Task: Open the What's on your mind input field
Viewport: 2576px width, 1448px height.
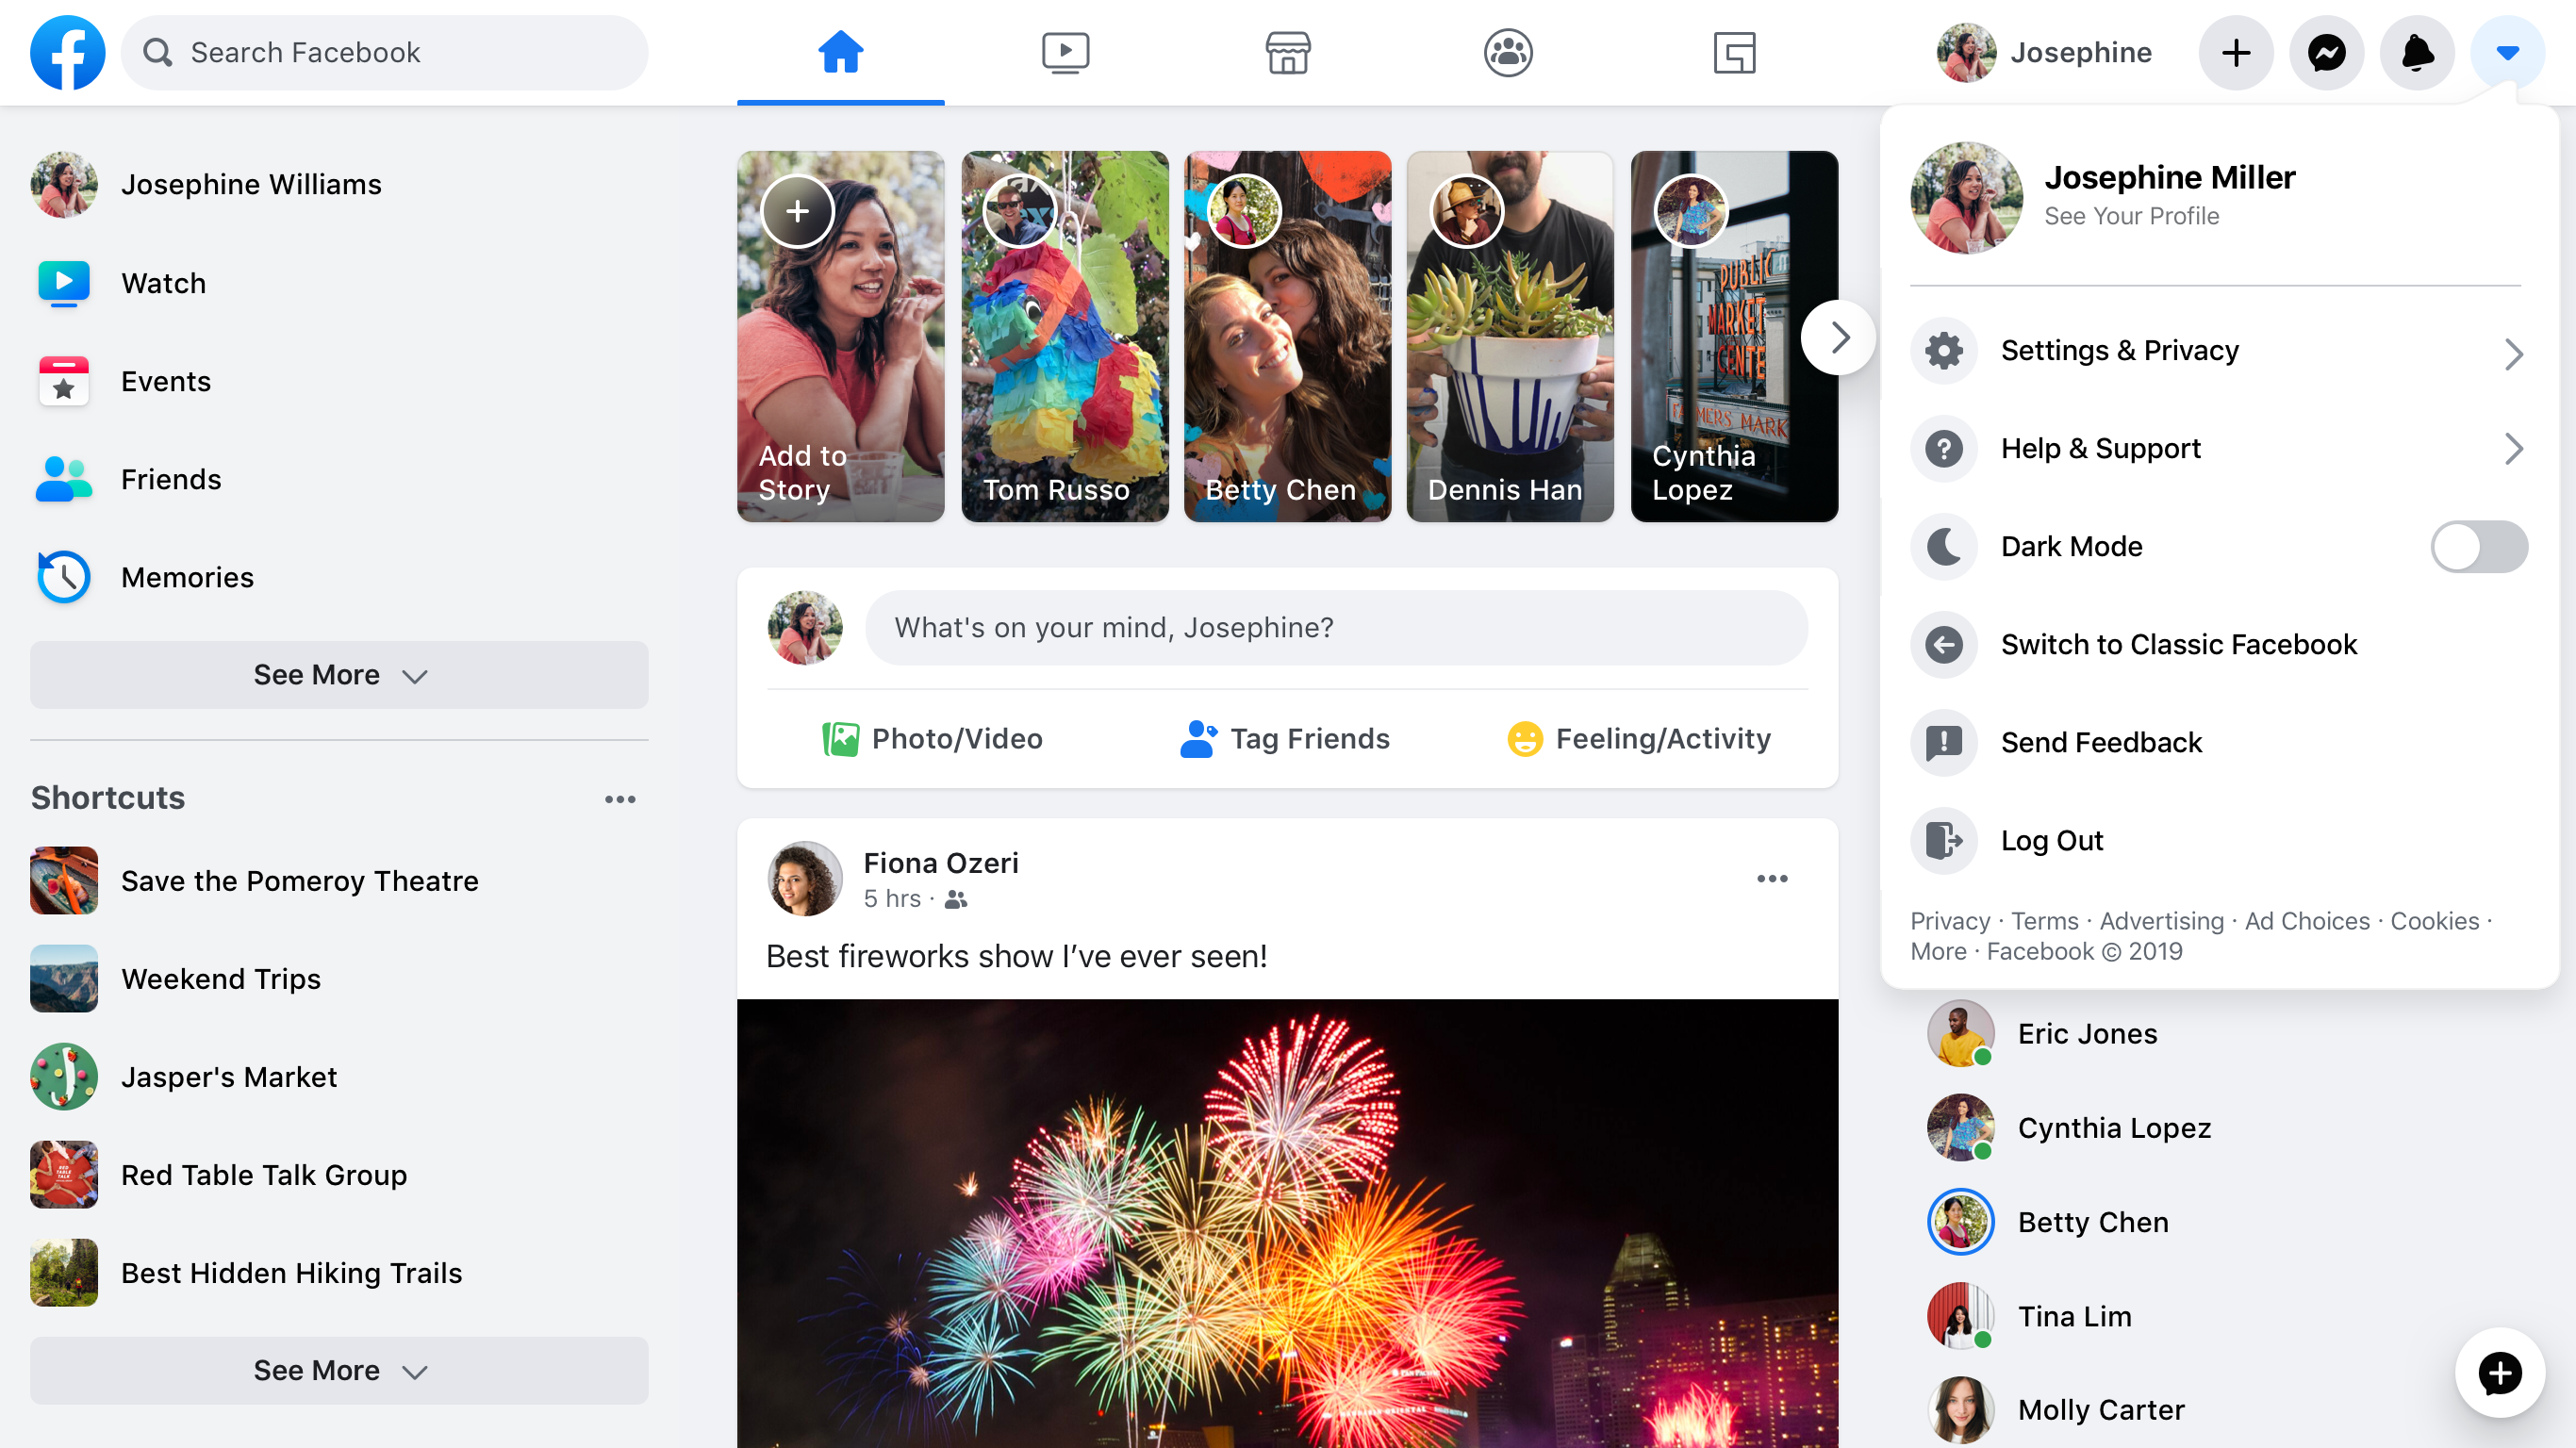Action: (x=1338, y=628)
